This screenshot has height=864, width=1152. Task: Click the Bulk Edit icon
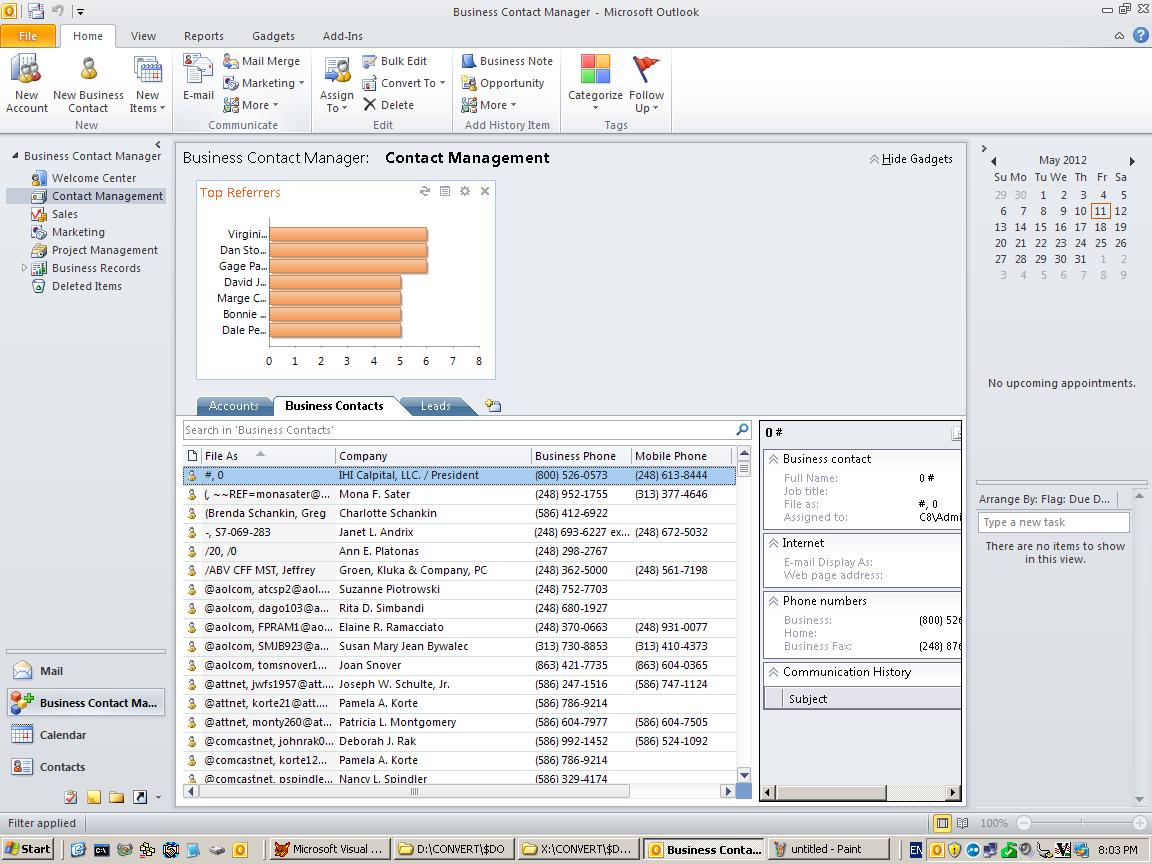tap(394, 61)
